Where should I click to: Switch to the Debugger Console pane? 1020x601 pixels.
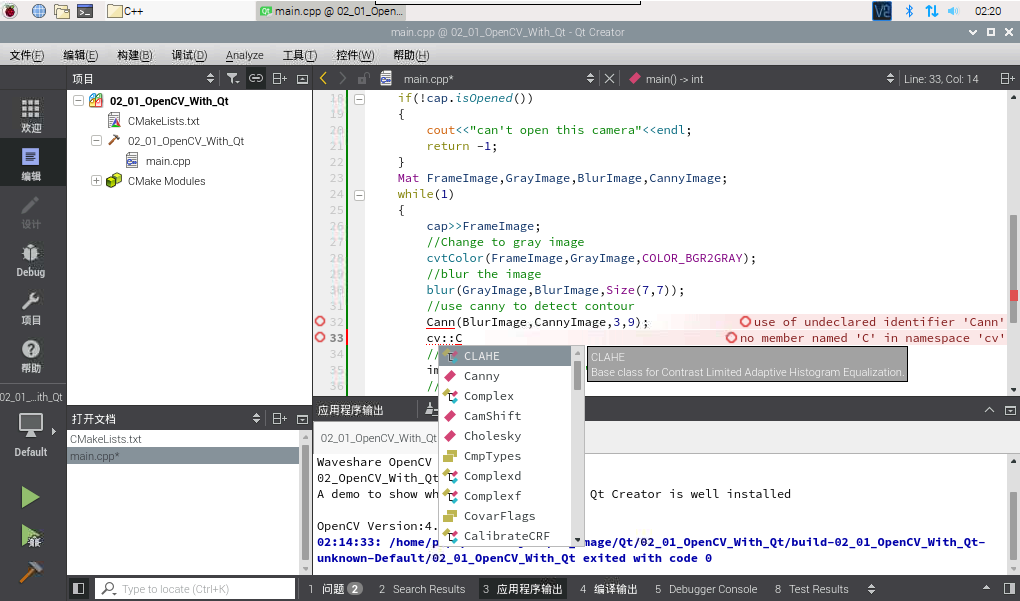click(x=706, y=589)
